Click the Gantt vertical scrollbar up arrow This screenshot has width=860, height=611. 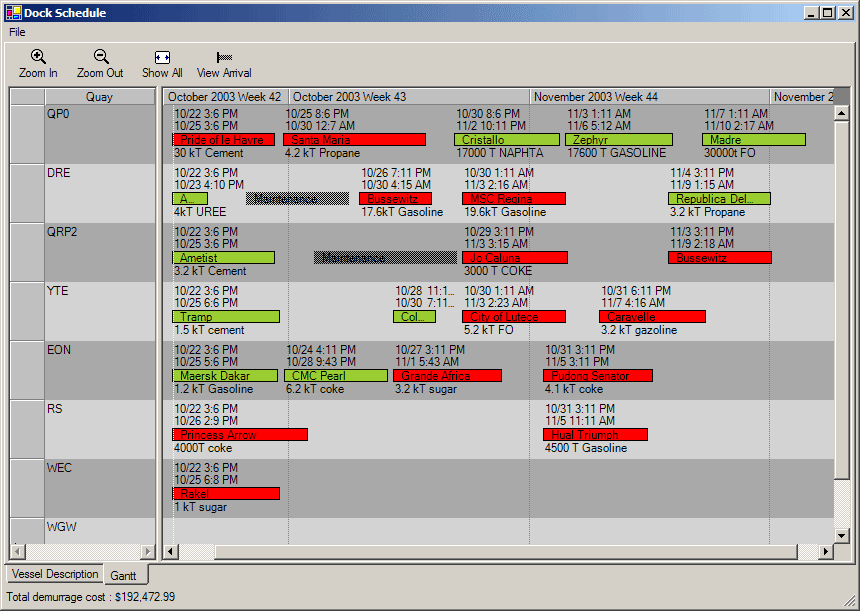[842, 114]
